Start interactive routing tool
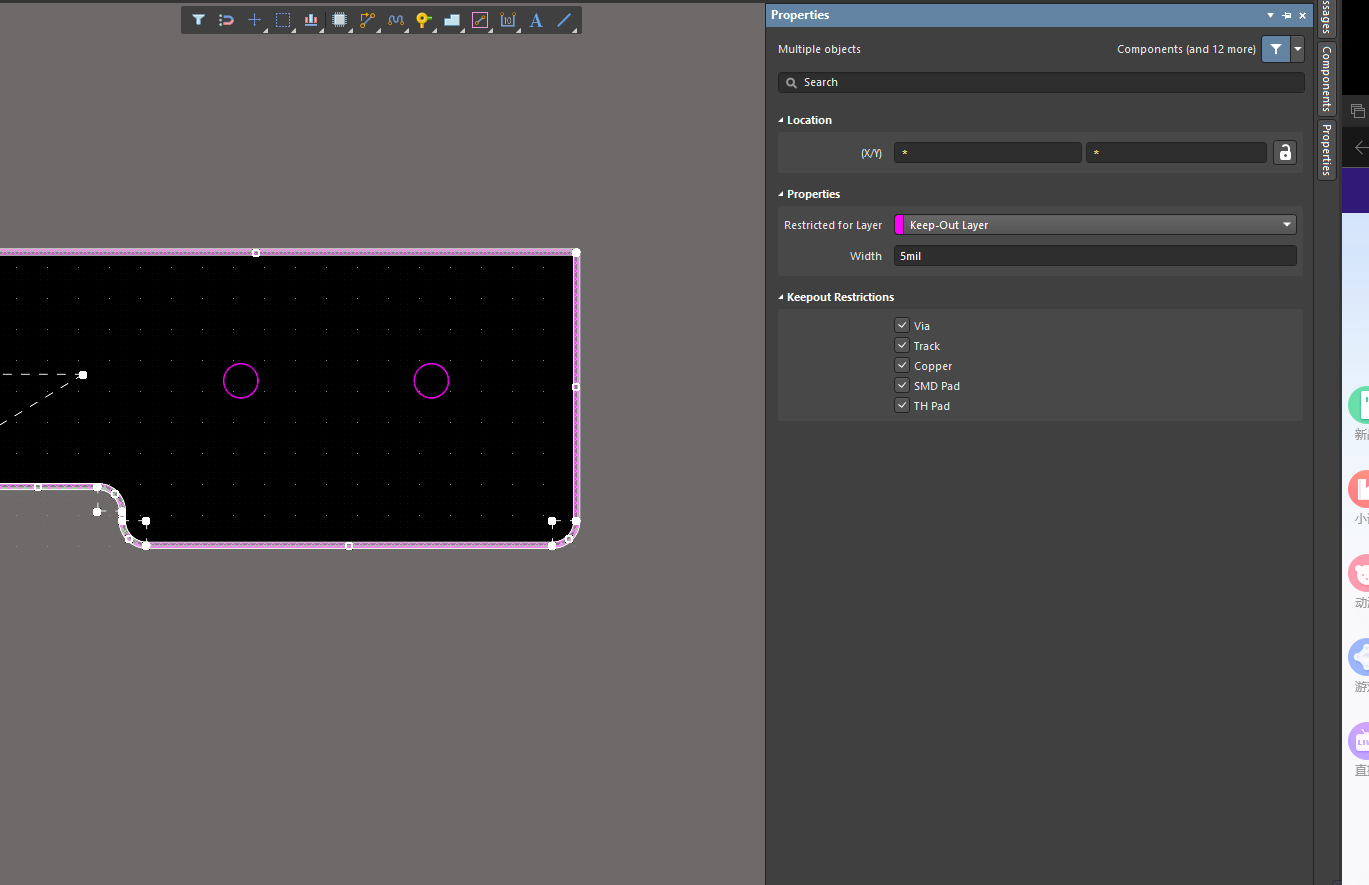Image resolution: width=1369 pixels, height=885 pixels. [367, 20]
